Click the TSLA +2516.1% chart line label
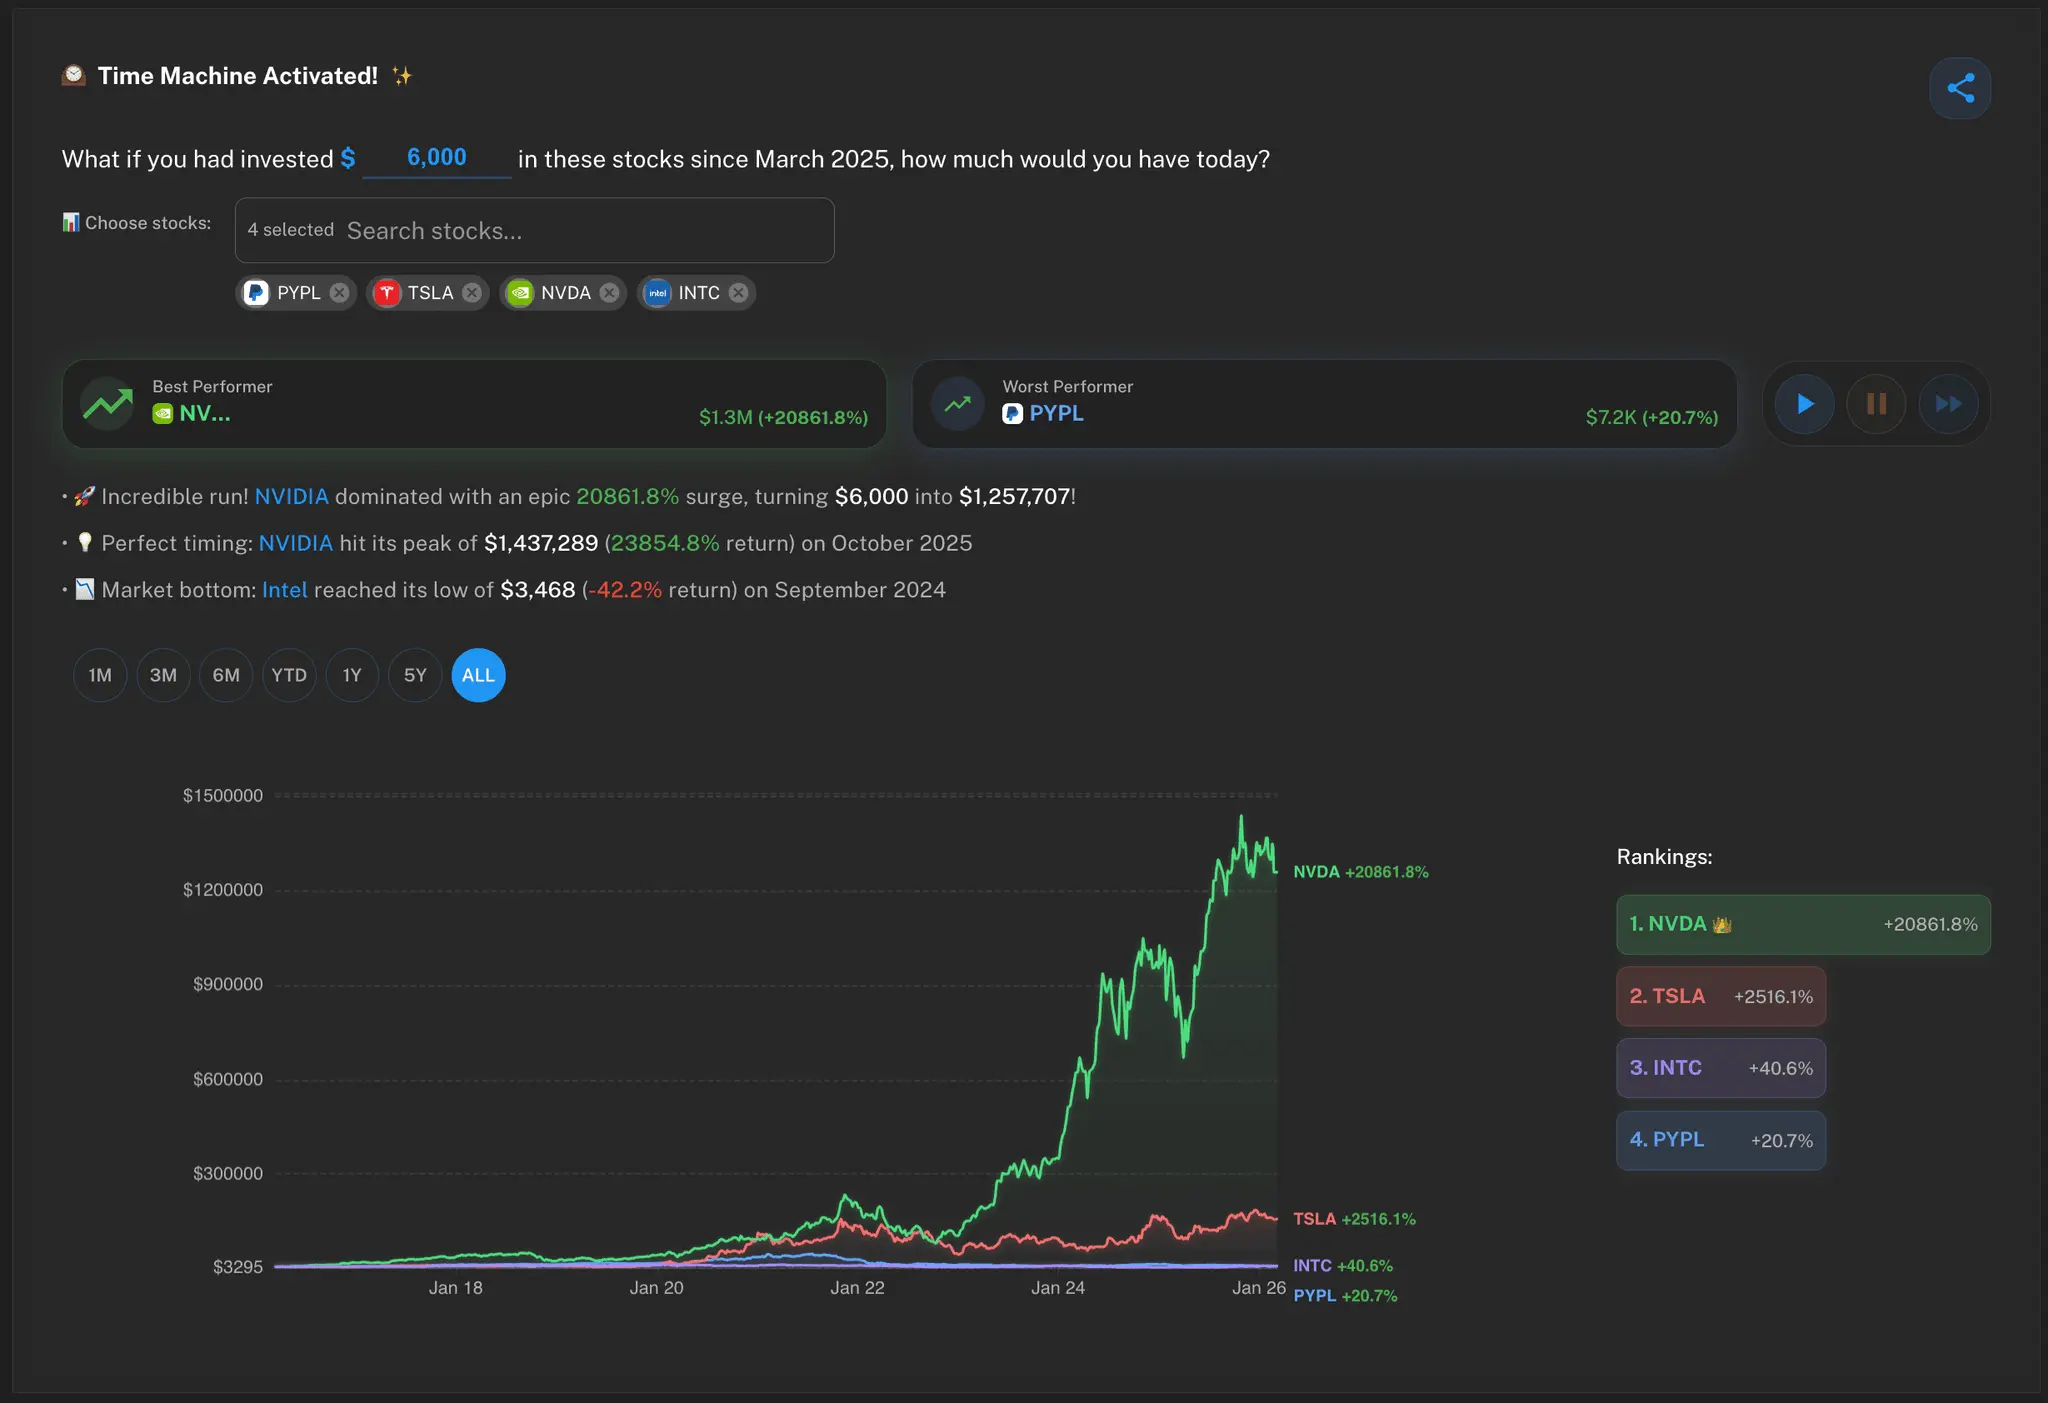The image size is (2048, 1403). [1354, 1219]
